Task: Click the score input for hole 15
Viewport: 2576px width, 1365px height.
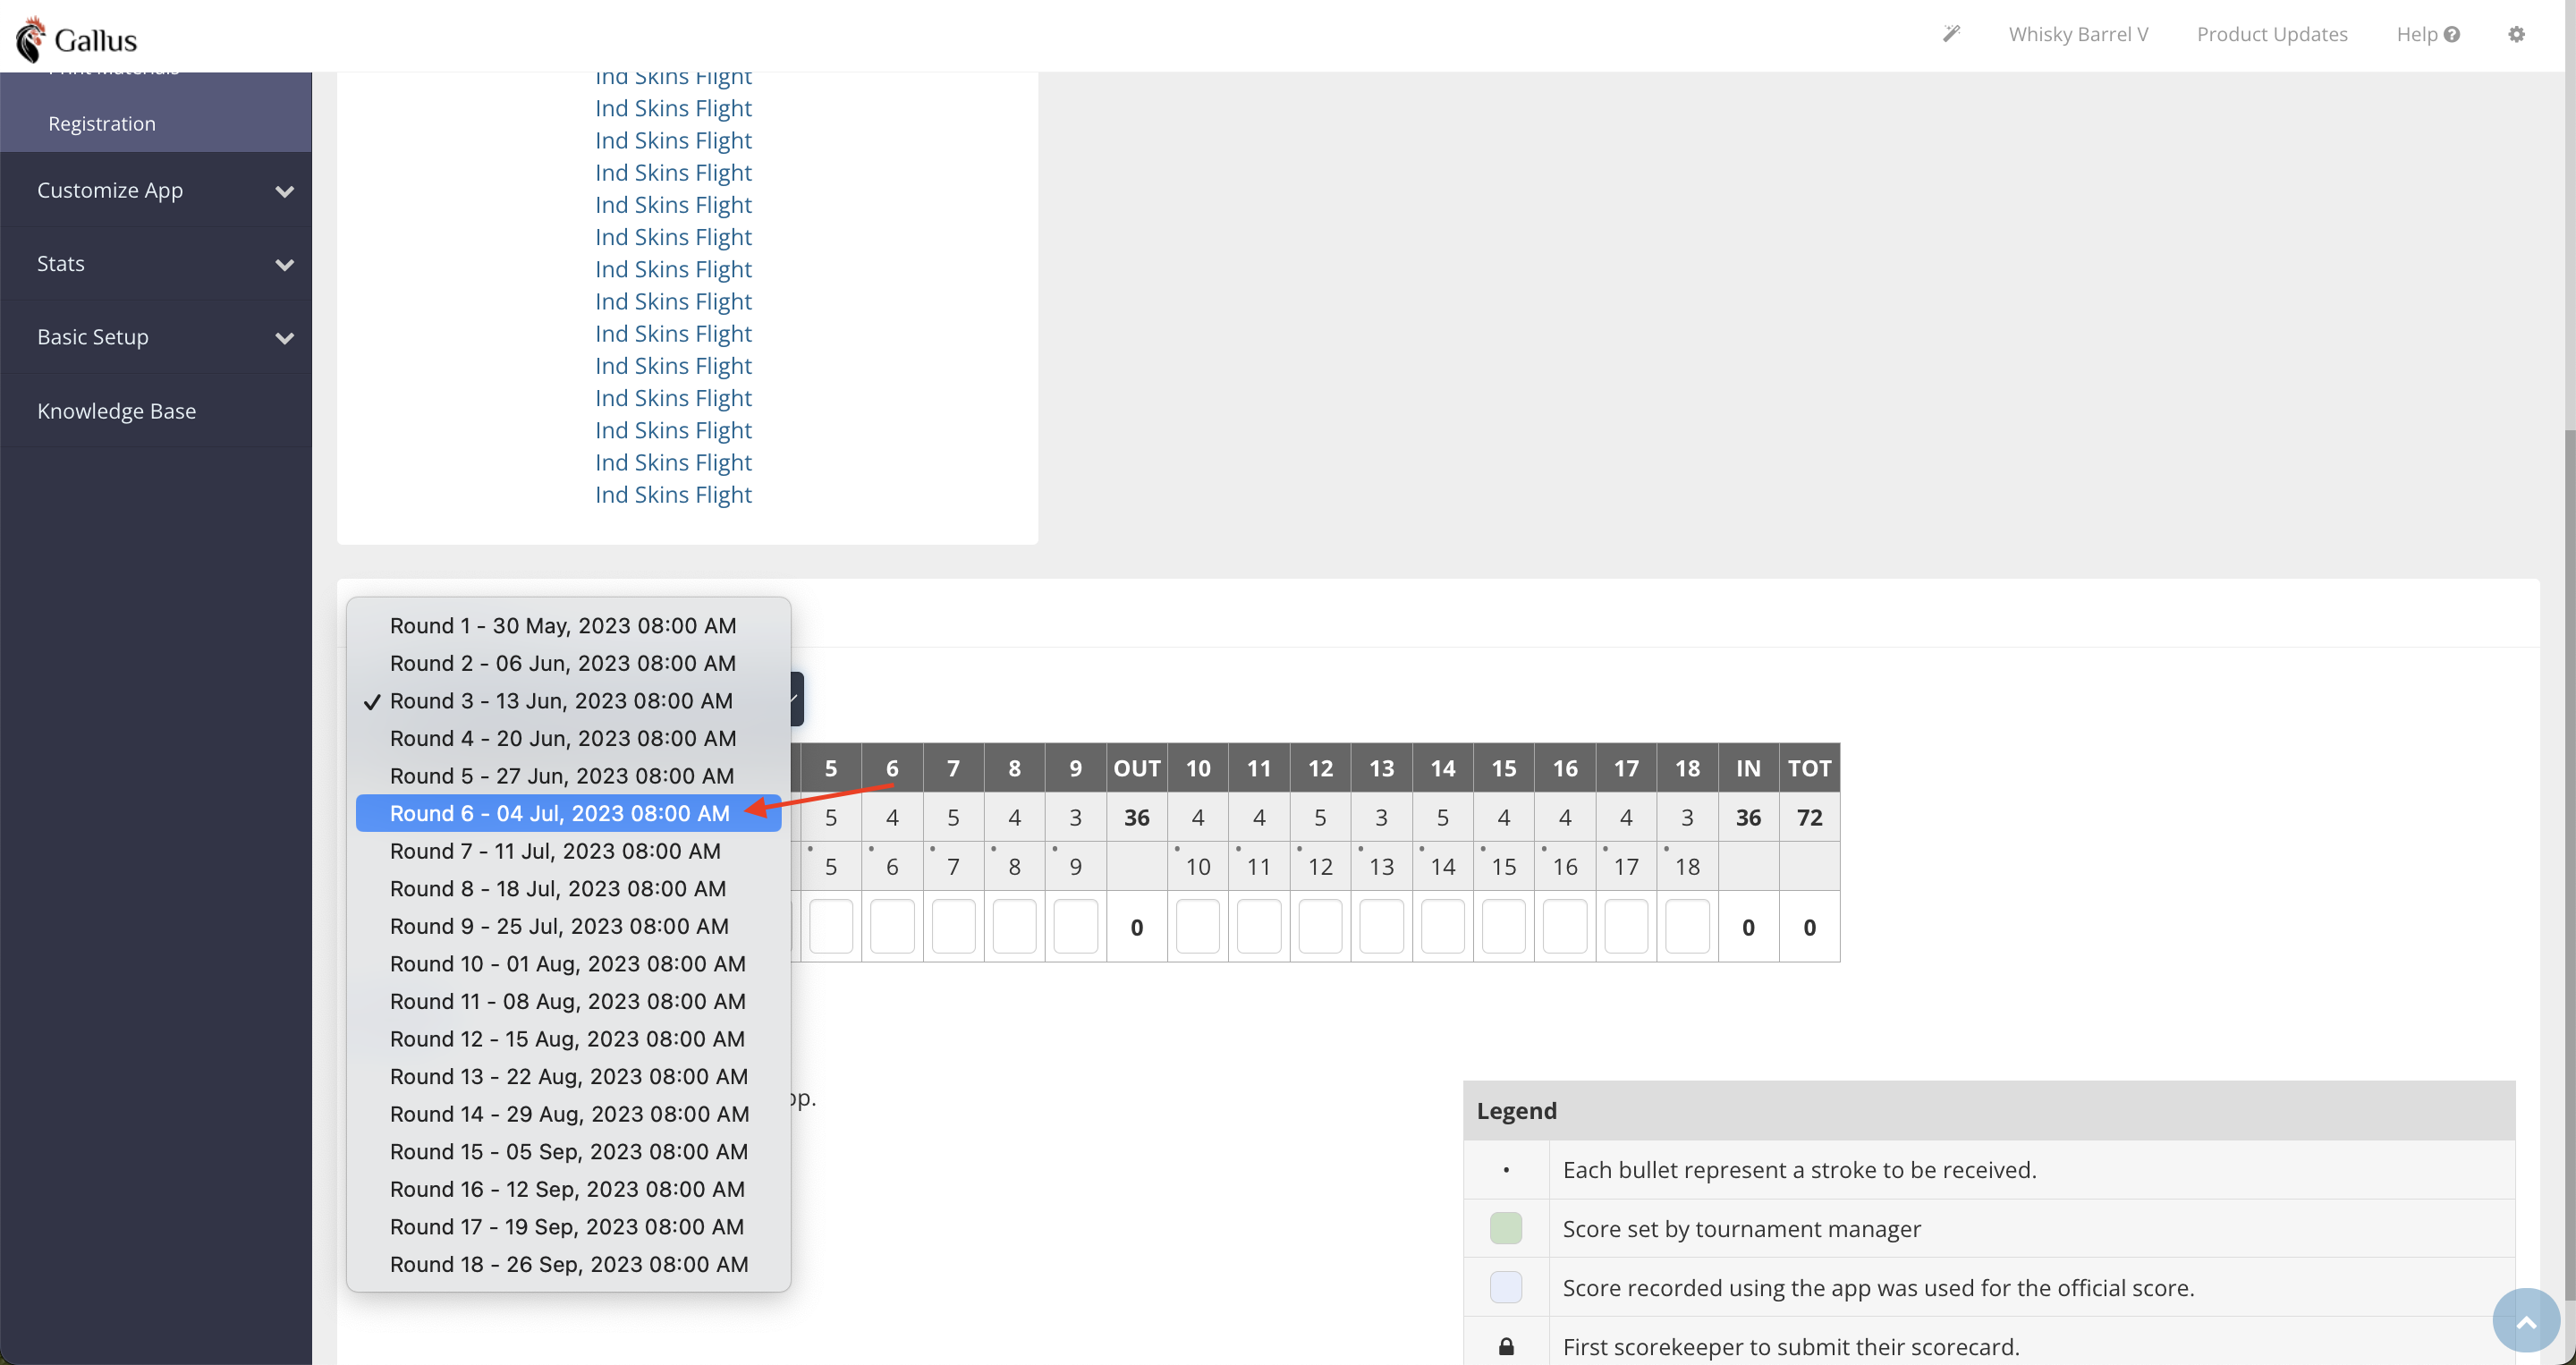Action: coord(1504,926)
